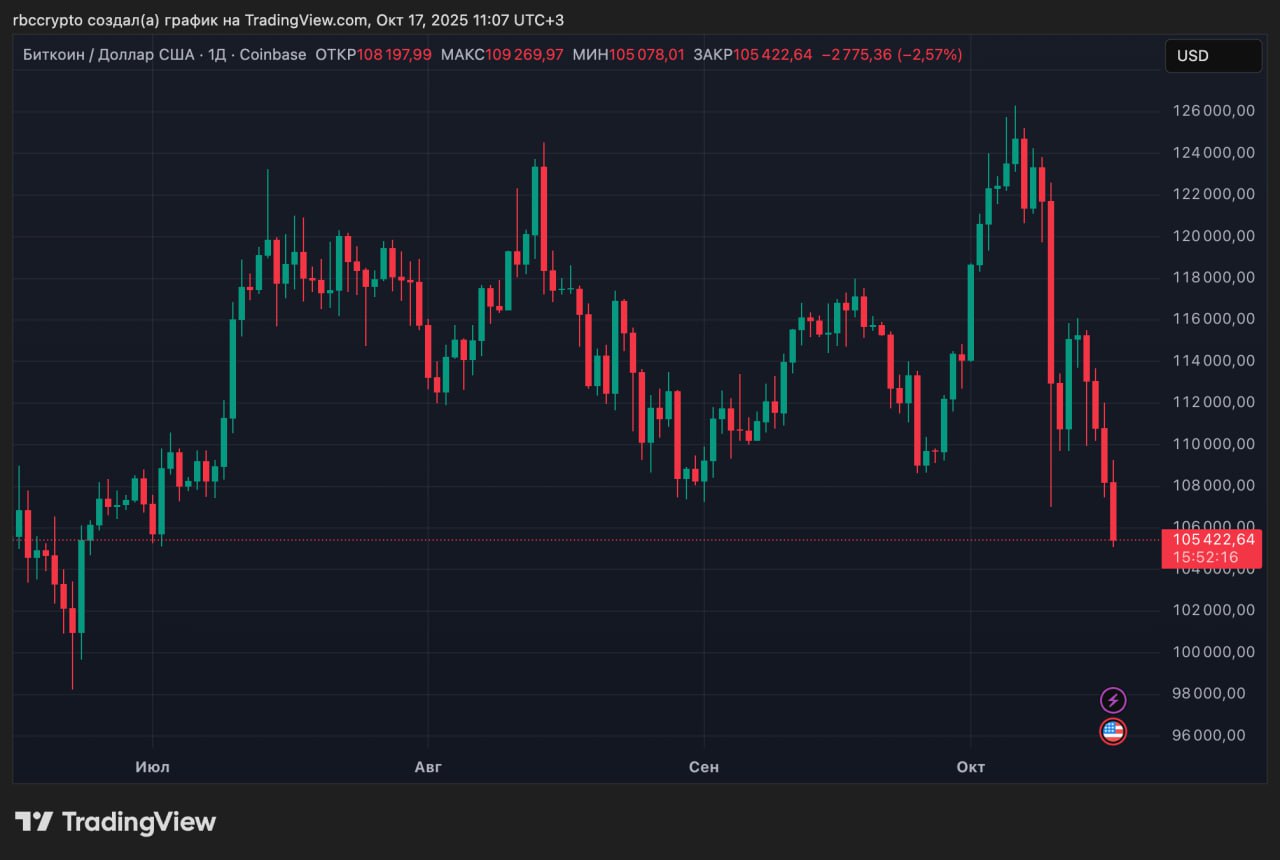Screen dimensions: 1280x860
Task: Click the Окт label on time axis
Action: coord(970,767)
